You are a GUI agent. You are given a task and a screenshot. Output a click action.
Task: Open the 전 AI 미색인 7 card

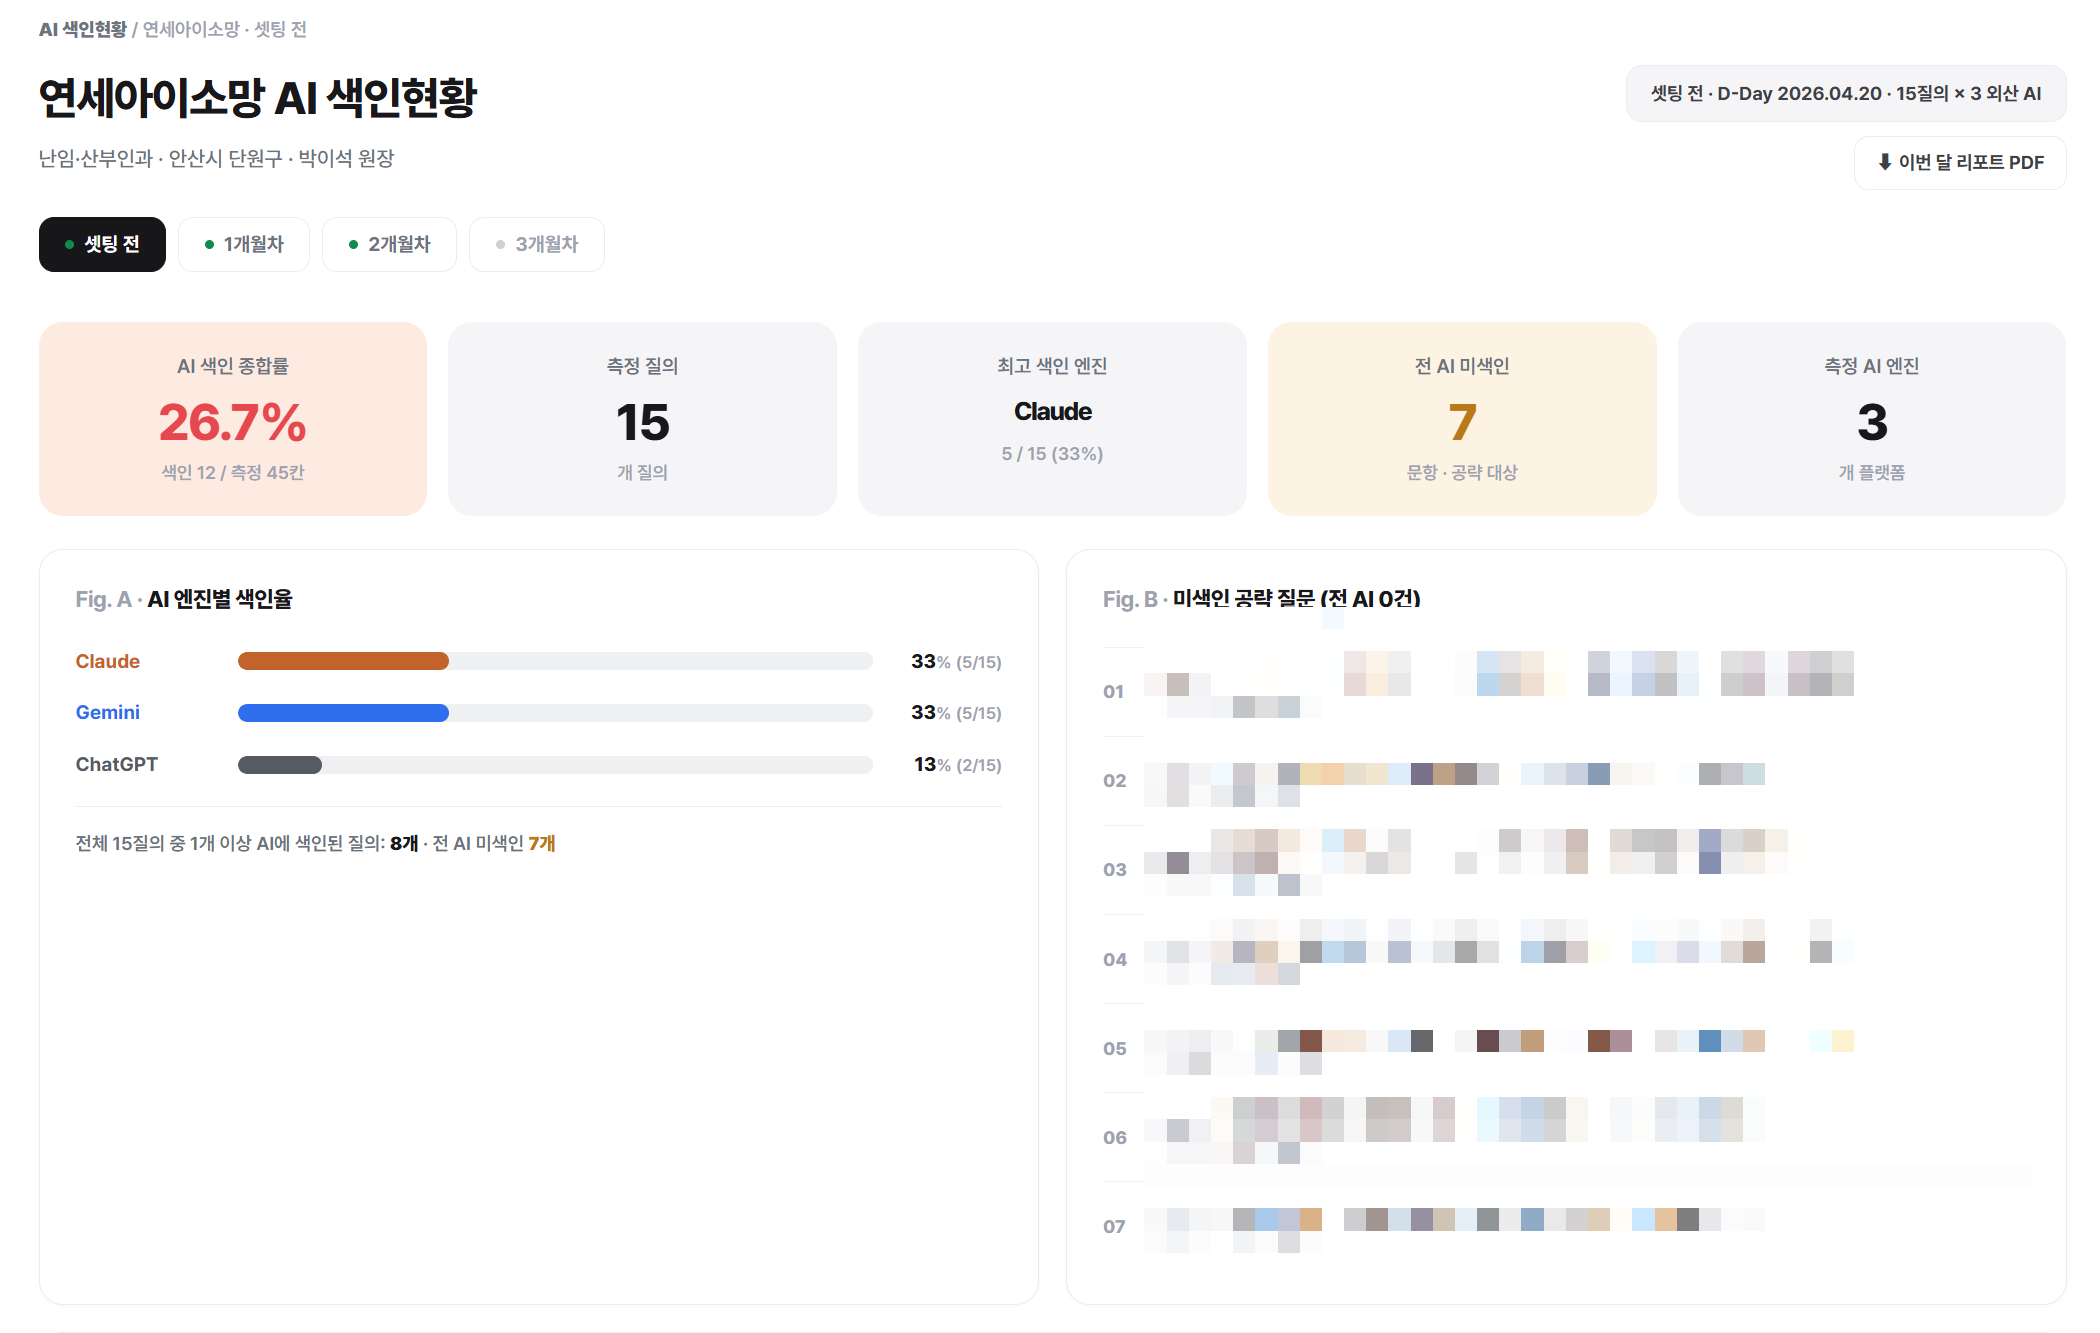(1462, 418)
